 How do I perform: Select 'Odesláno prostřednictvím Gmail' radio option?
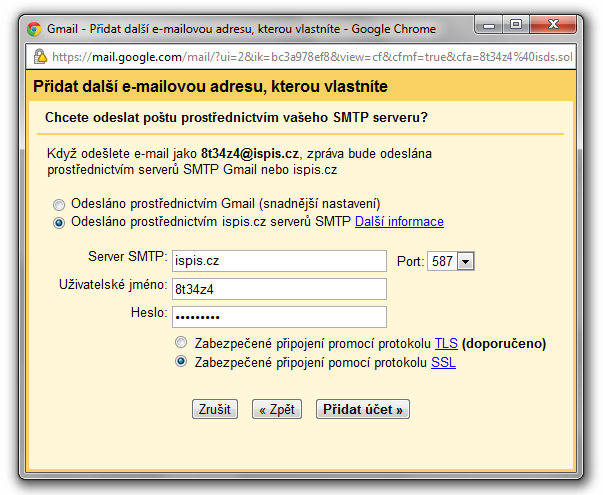coord(60,203)
